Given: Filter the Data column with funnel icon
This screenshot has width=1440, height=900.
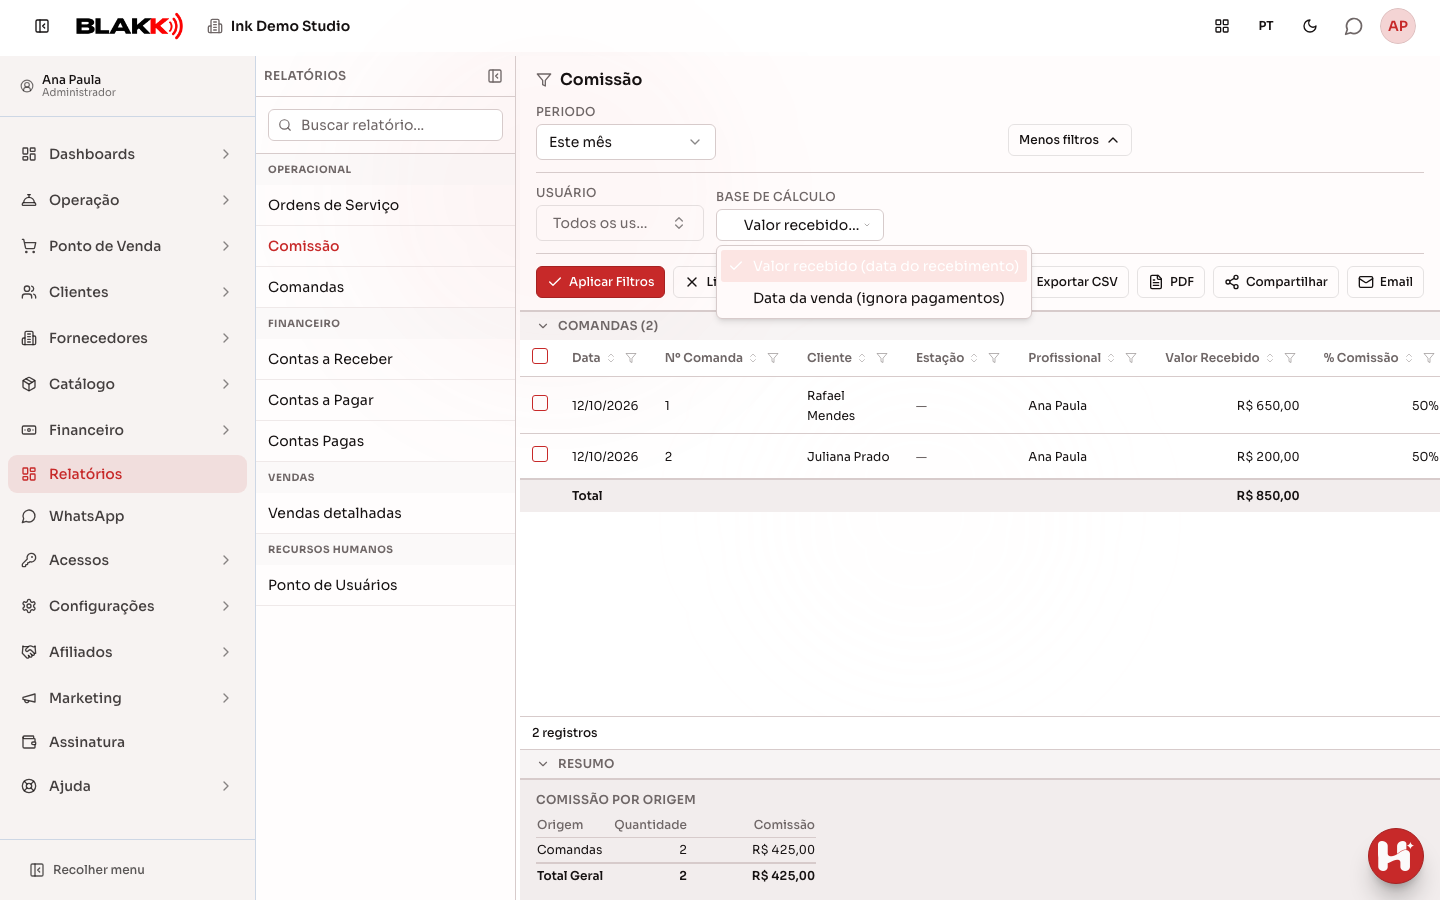Looking at the screenshot, I should 631,358.
